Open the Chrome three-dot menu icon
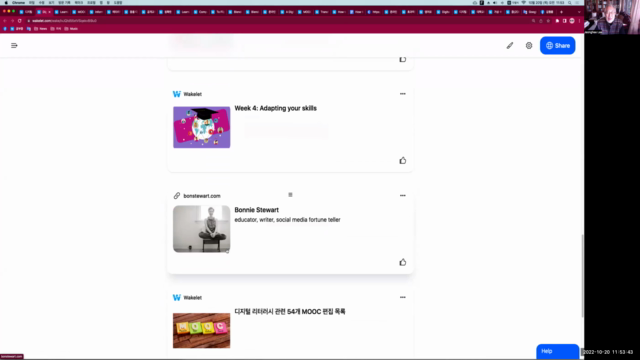640x360 pixels. pos(579,20)
